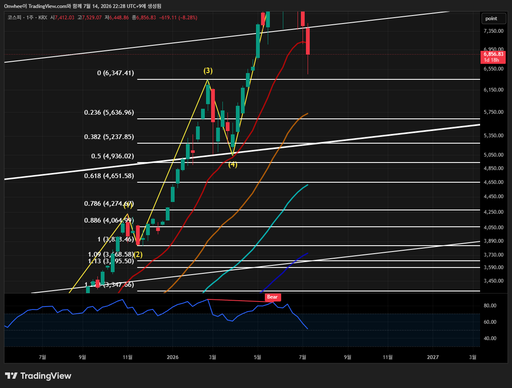Click the red open value 7,412.03 in header

coord(63,17)
